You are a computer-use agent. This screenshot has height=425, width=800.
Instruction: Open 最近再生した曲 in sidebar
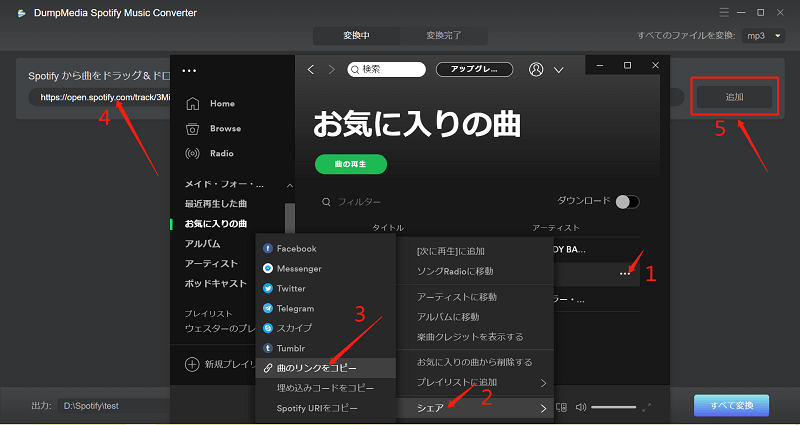pyautogui.click(x=216, y=204)
